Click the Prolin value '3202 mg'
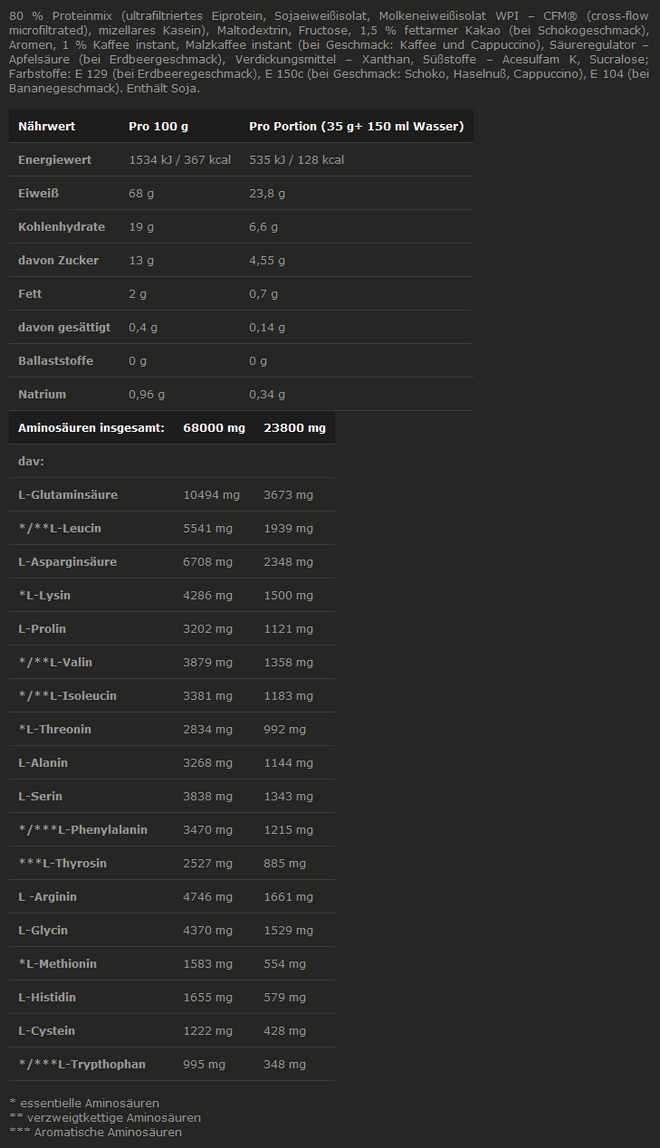Image resolution: width=660 pixels, height=1148 pixels. [208, 628]
